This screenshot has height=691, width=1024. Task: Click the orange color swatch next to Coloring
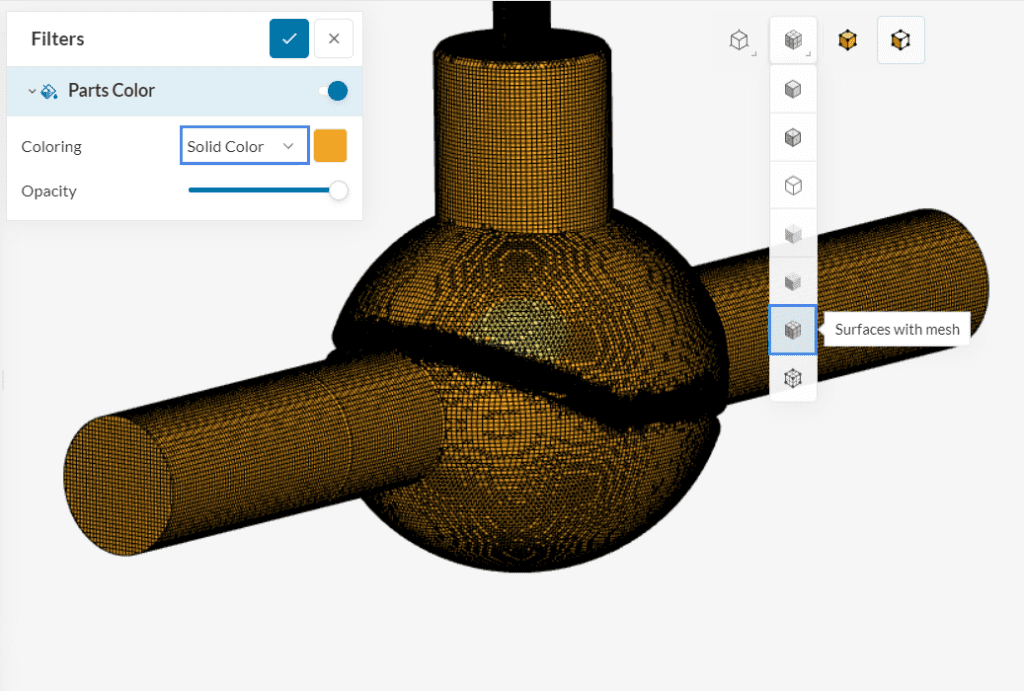(x=330, y=145)
